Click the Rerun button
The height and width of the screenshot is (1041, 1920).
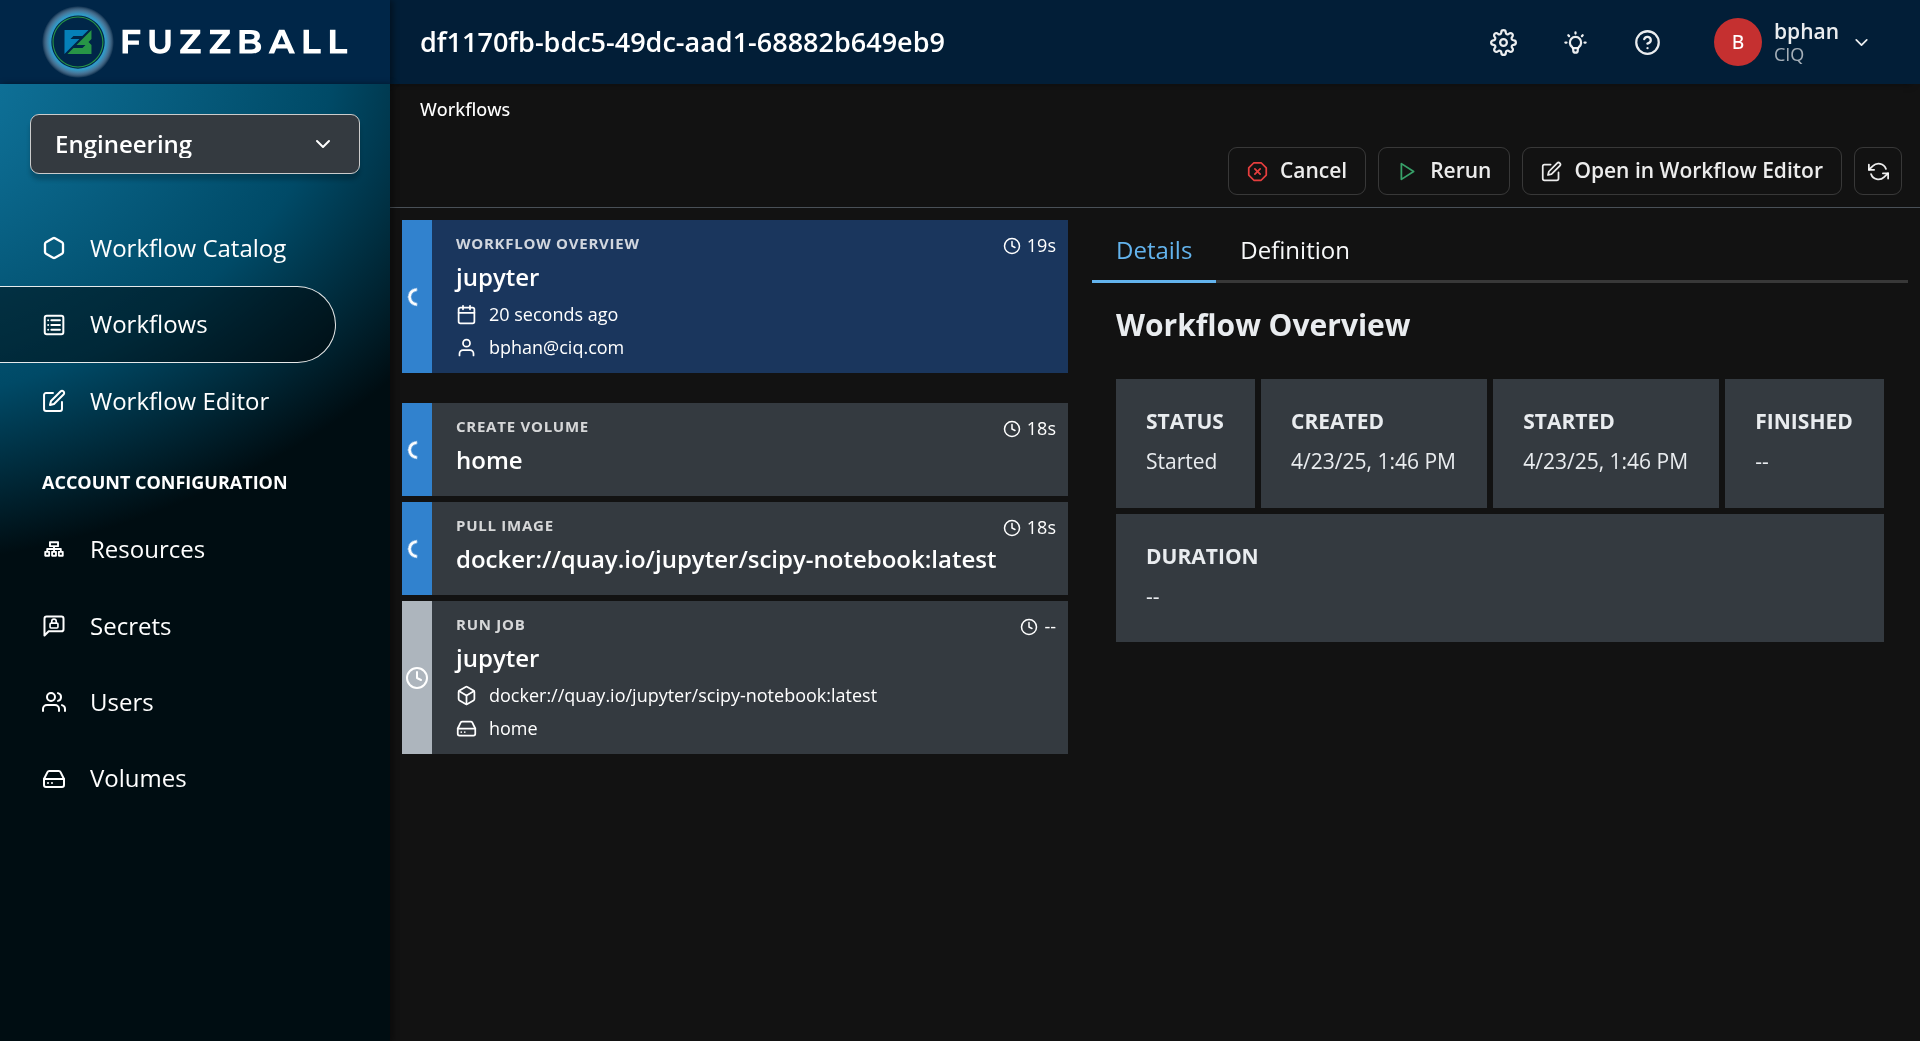(1443, 170)
